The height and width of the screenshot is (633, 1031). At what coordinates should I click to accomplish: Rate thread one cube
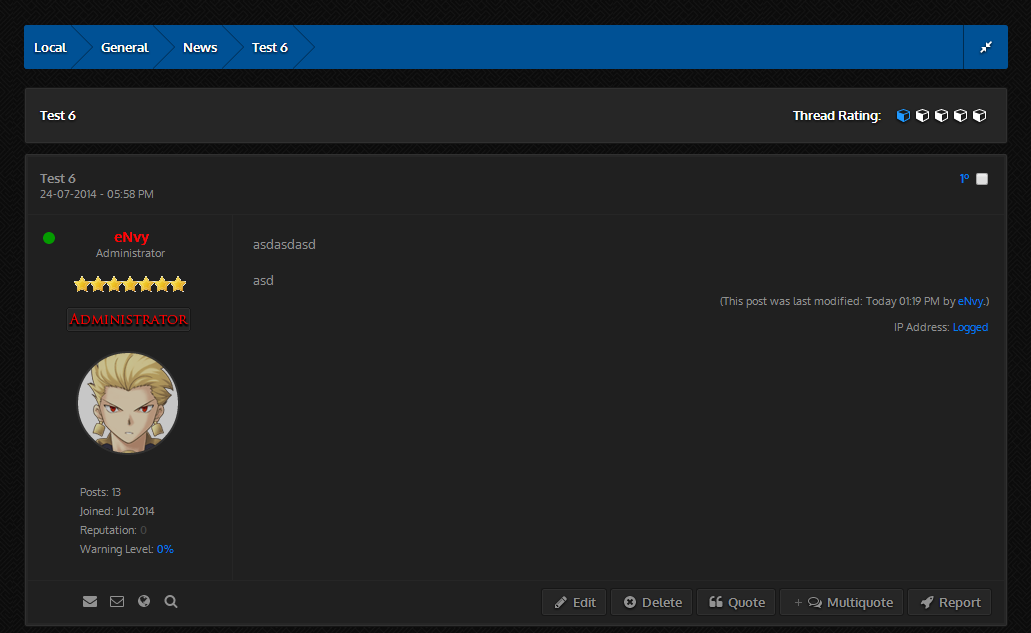pyautogui.click(x=903, y=116)
